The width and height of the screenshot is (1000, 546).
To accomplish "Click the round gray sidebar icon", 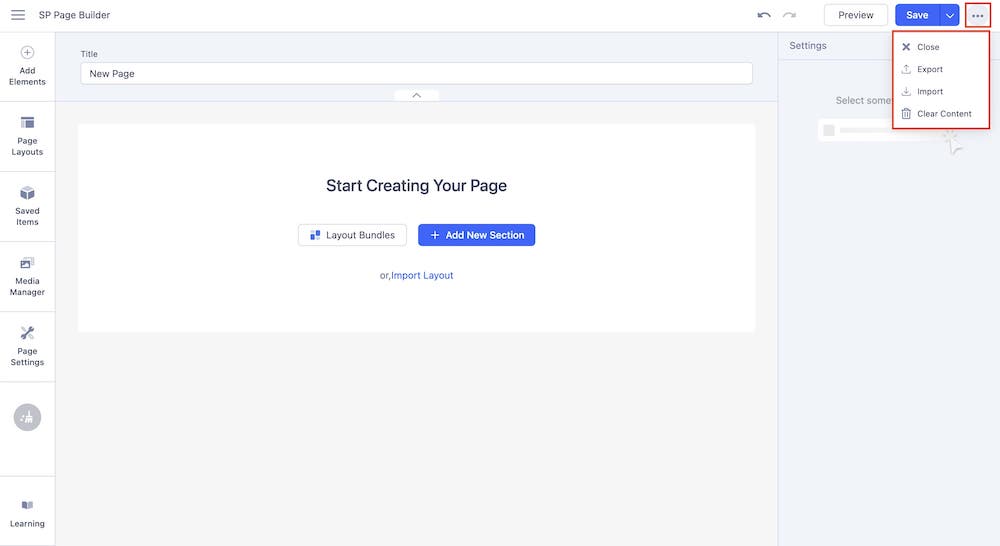I will click(27, 418).
